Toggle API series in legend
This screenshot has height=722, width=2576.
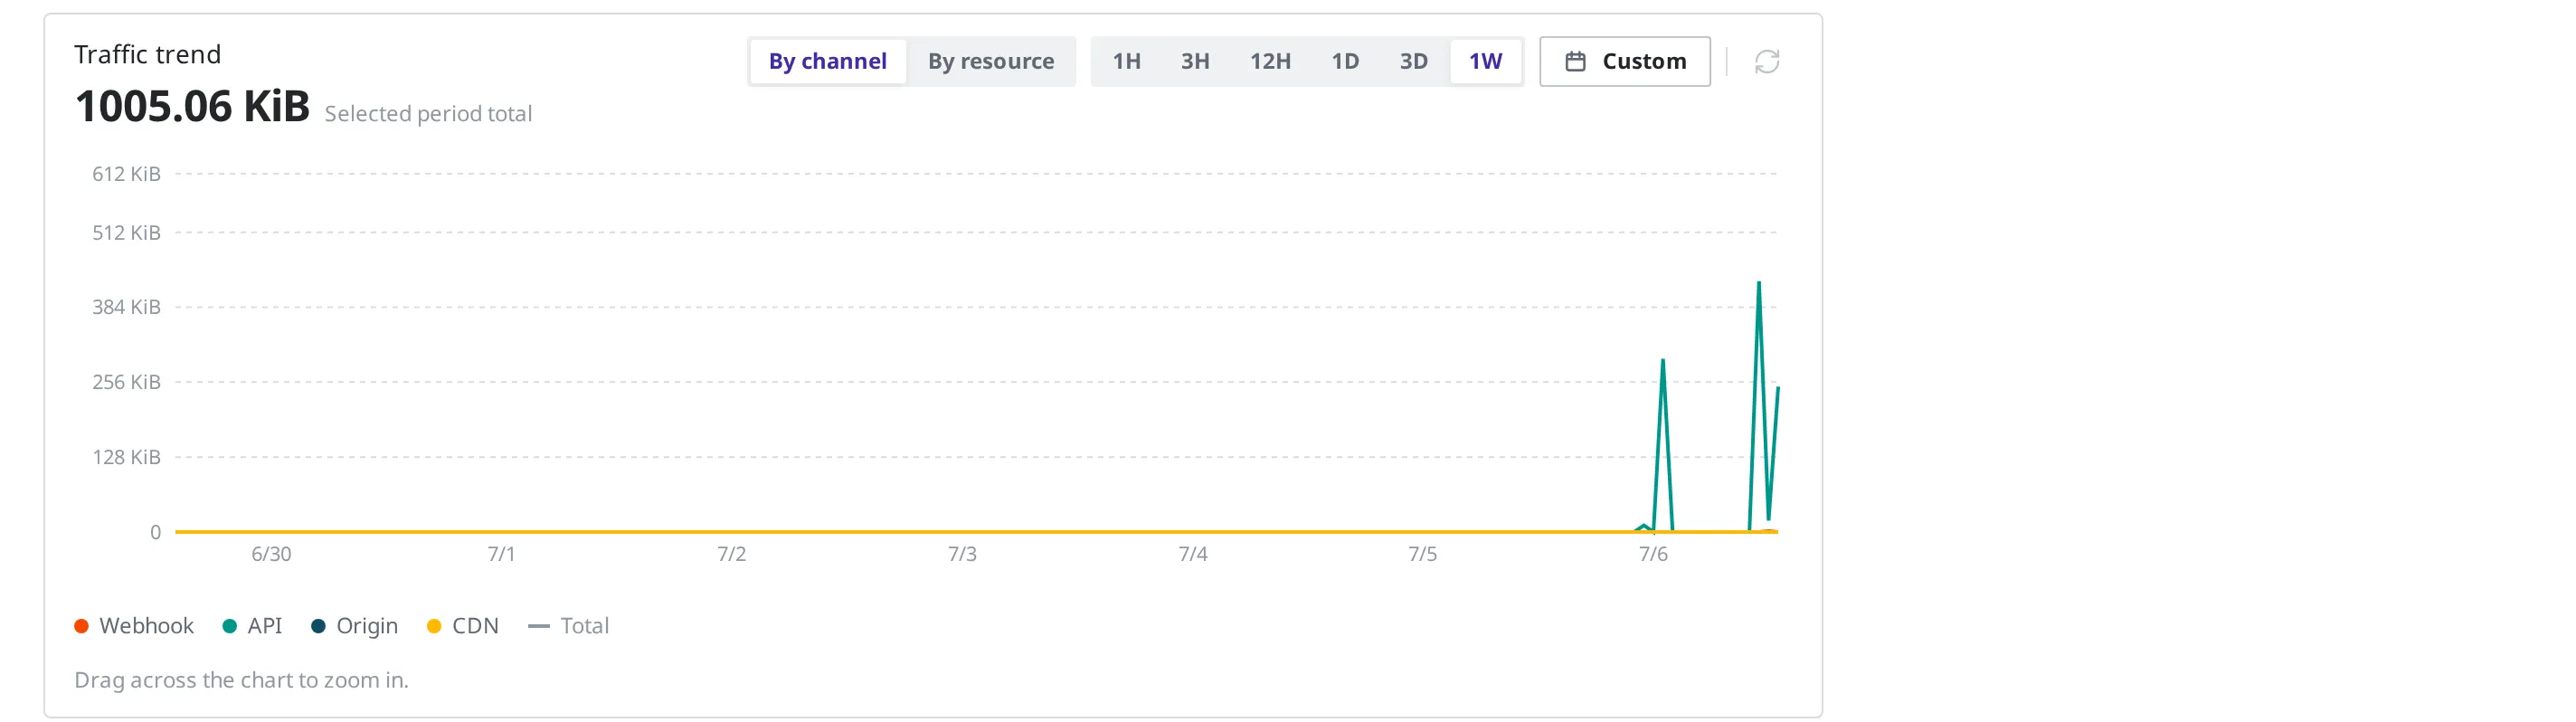click(x=252, y=626)
